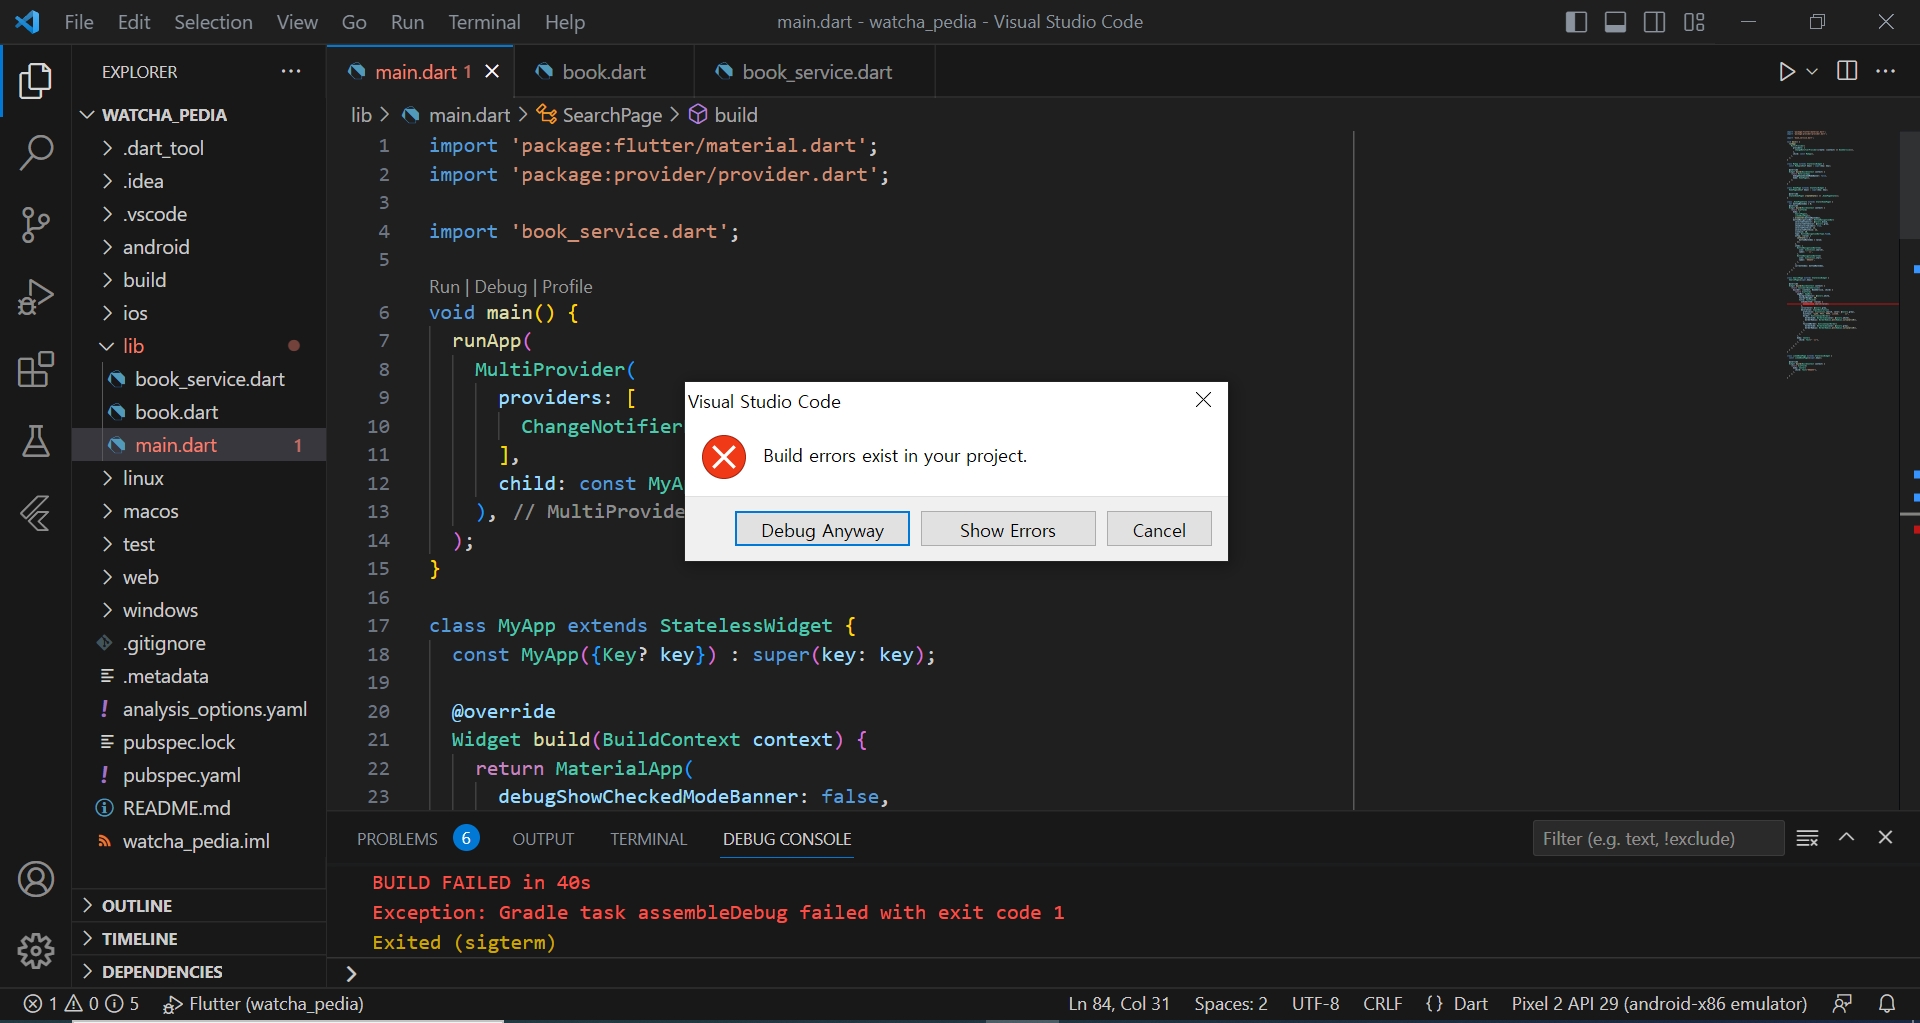Click the Show Errors button
This screenshot has height=1023, width=1920.
tap(1008, 529)
